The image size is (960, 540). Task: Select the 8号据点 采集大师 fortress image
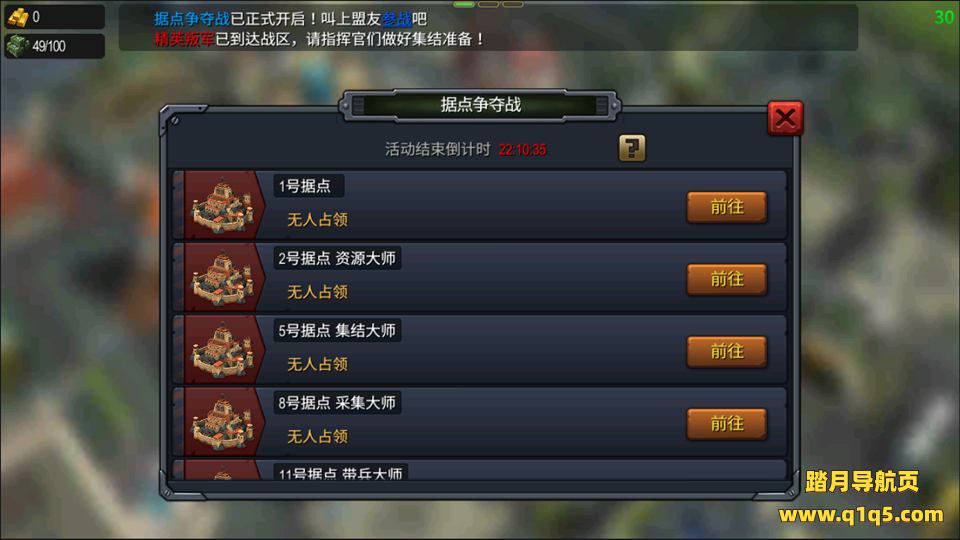(x=222, y=422)
